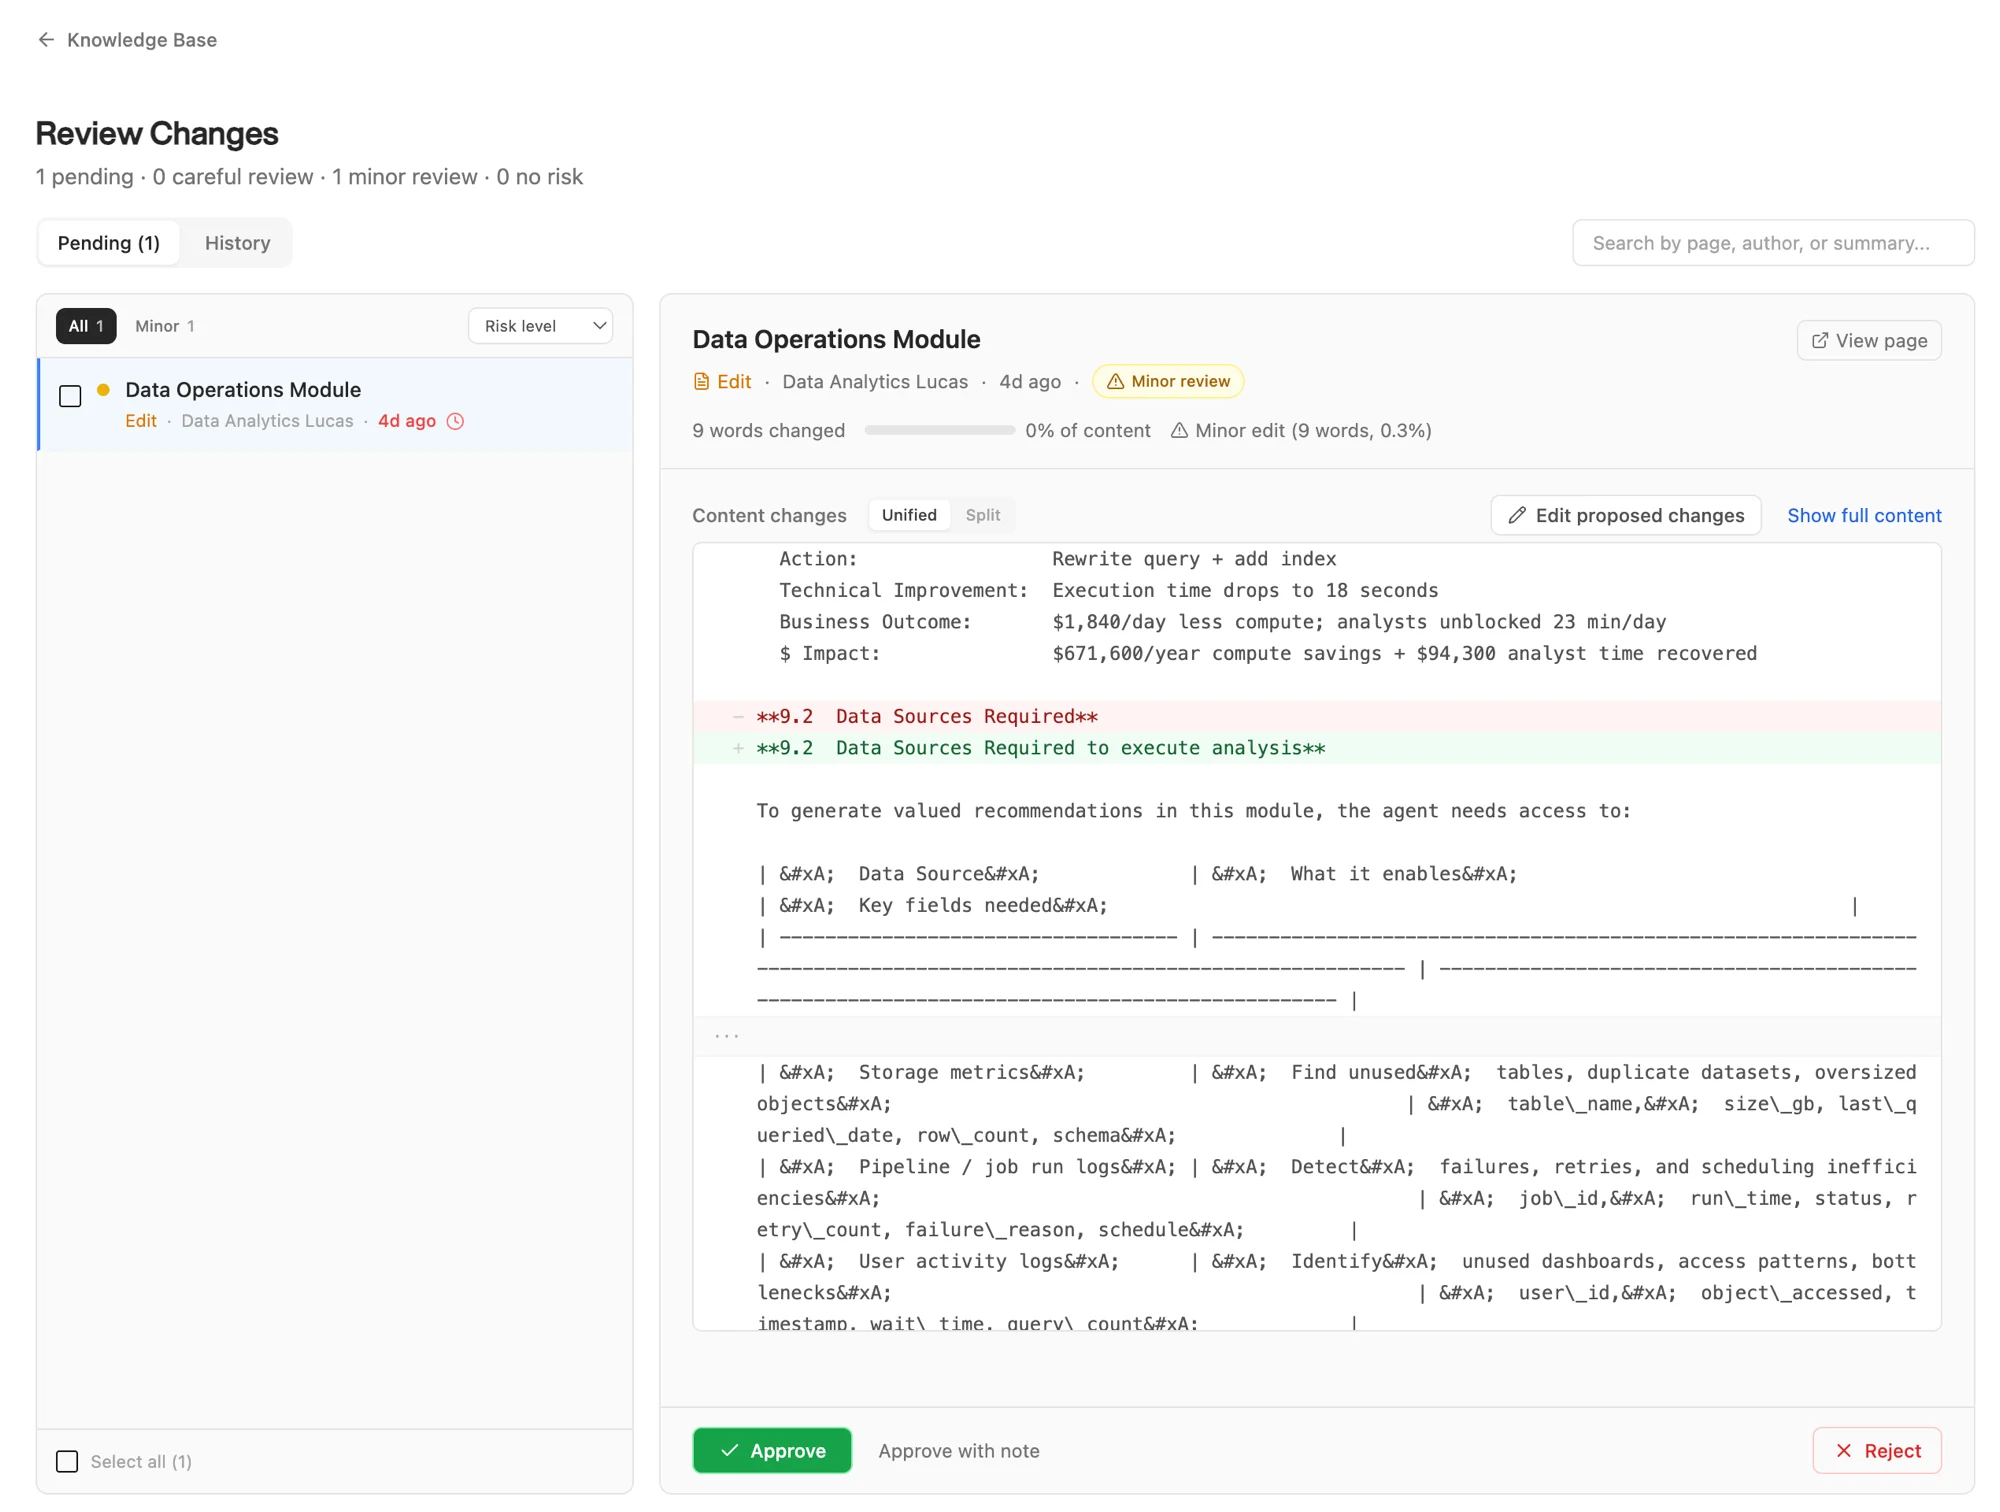The image size is (2000, 1512).
Task: Click the external link icon in View page
Action: click(x=1819, y=340)
